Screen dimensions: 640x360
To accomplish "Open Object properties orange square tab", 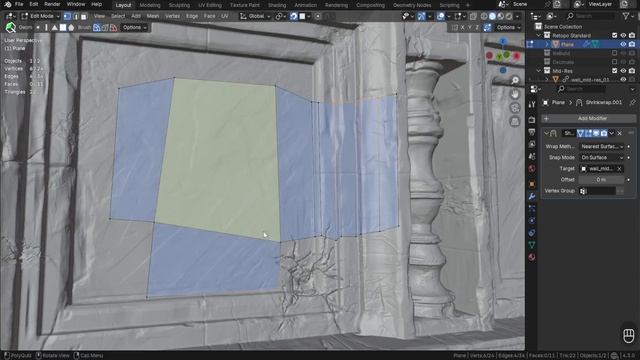I will (531, 184).
